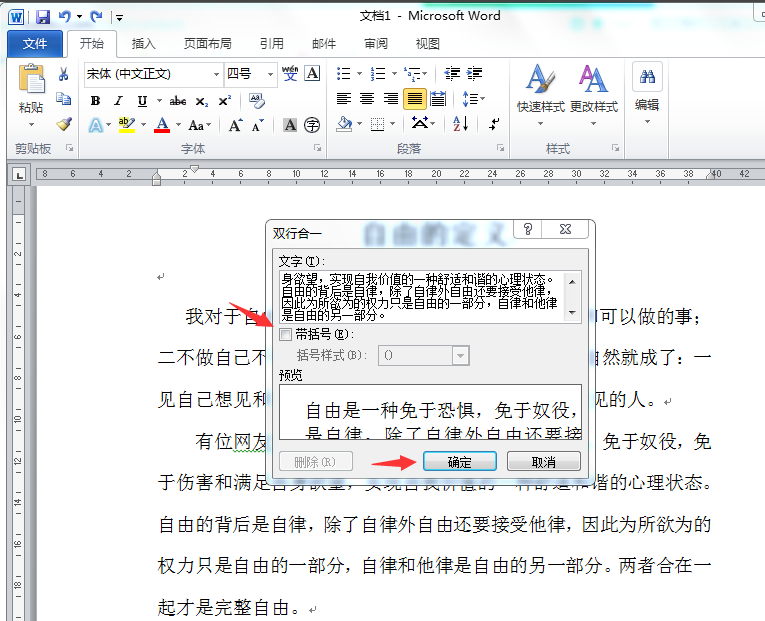The width and height of the screenshot is (765, 621).
Task: Click the 确定 button
Action: pyautogui.click(x=459, y=462)
